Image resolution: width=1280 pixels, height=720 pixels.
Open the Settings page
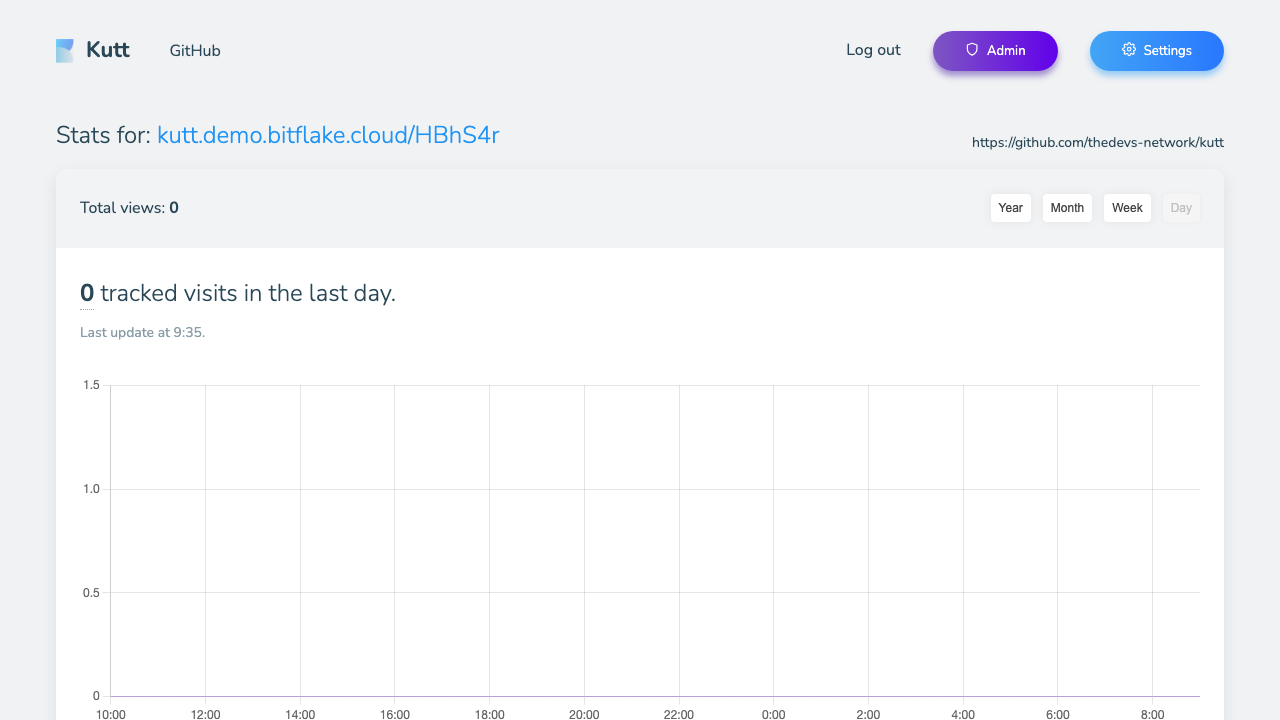pos(1157,51)
